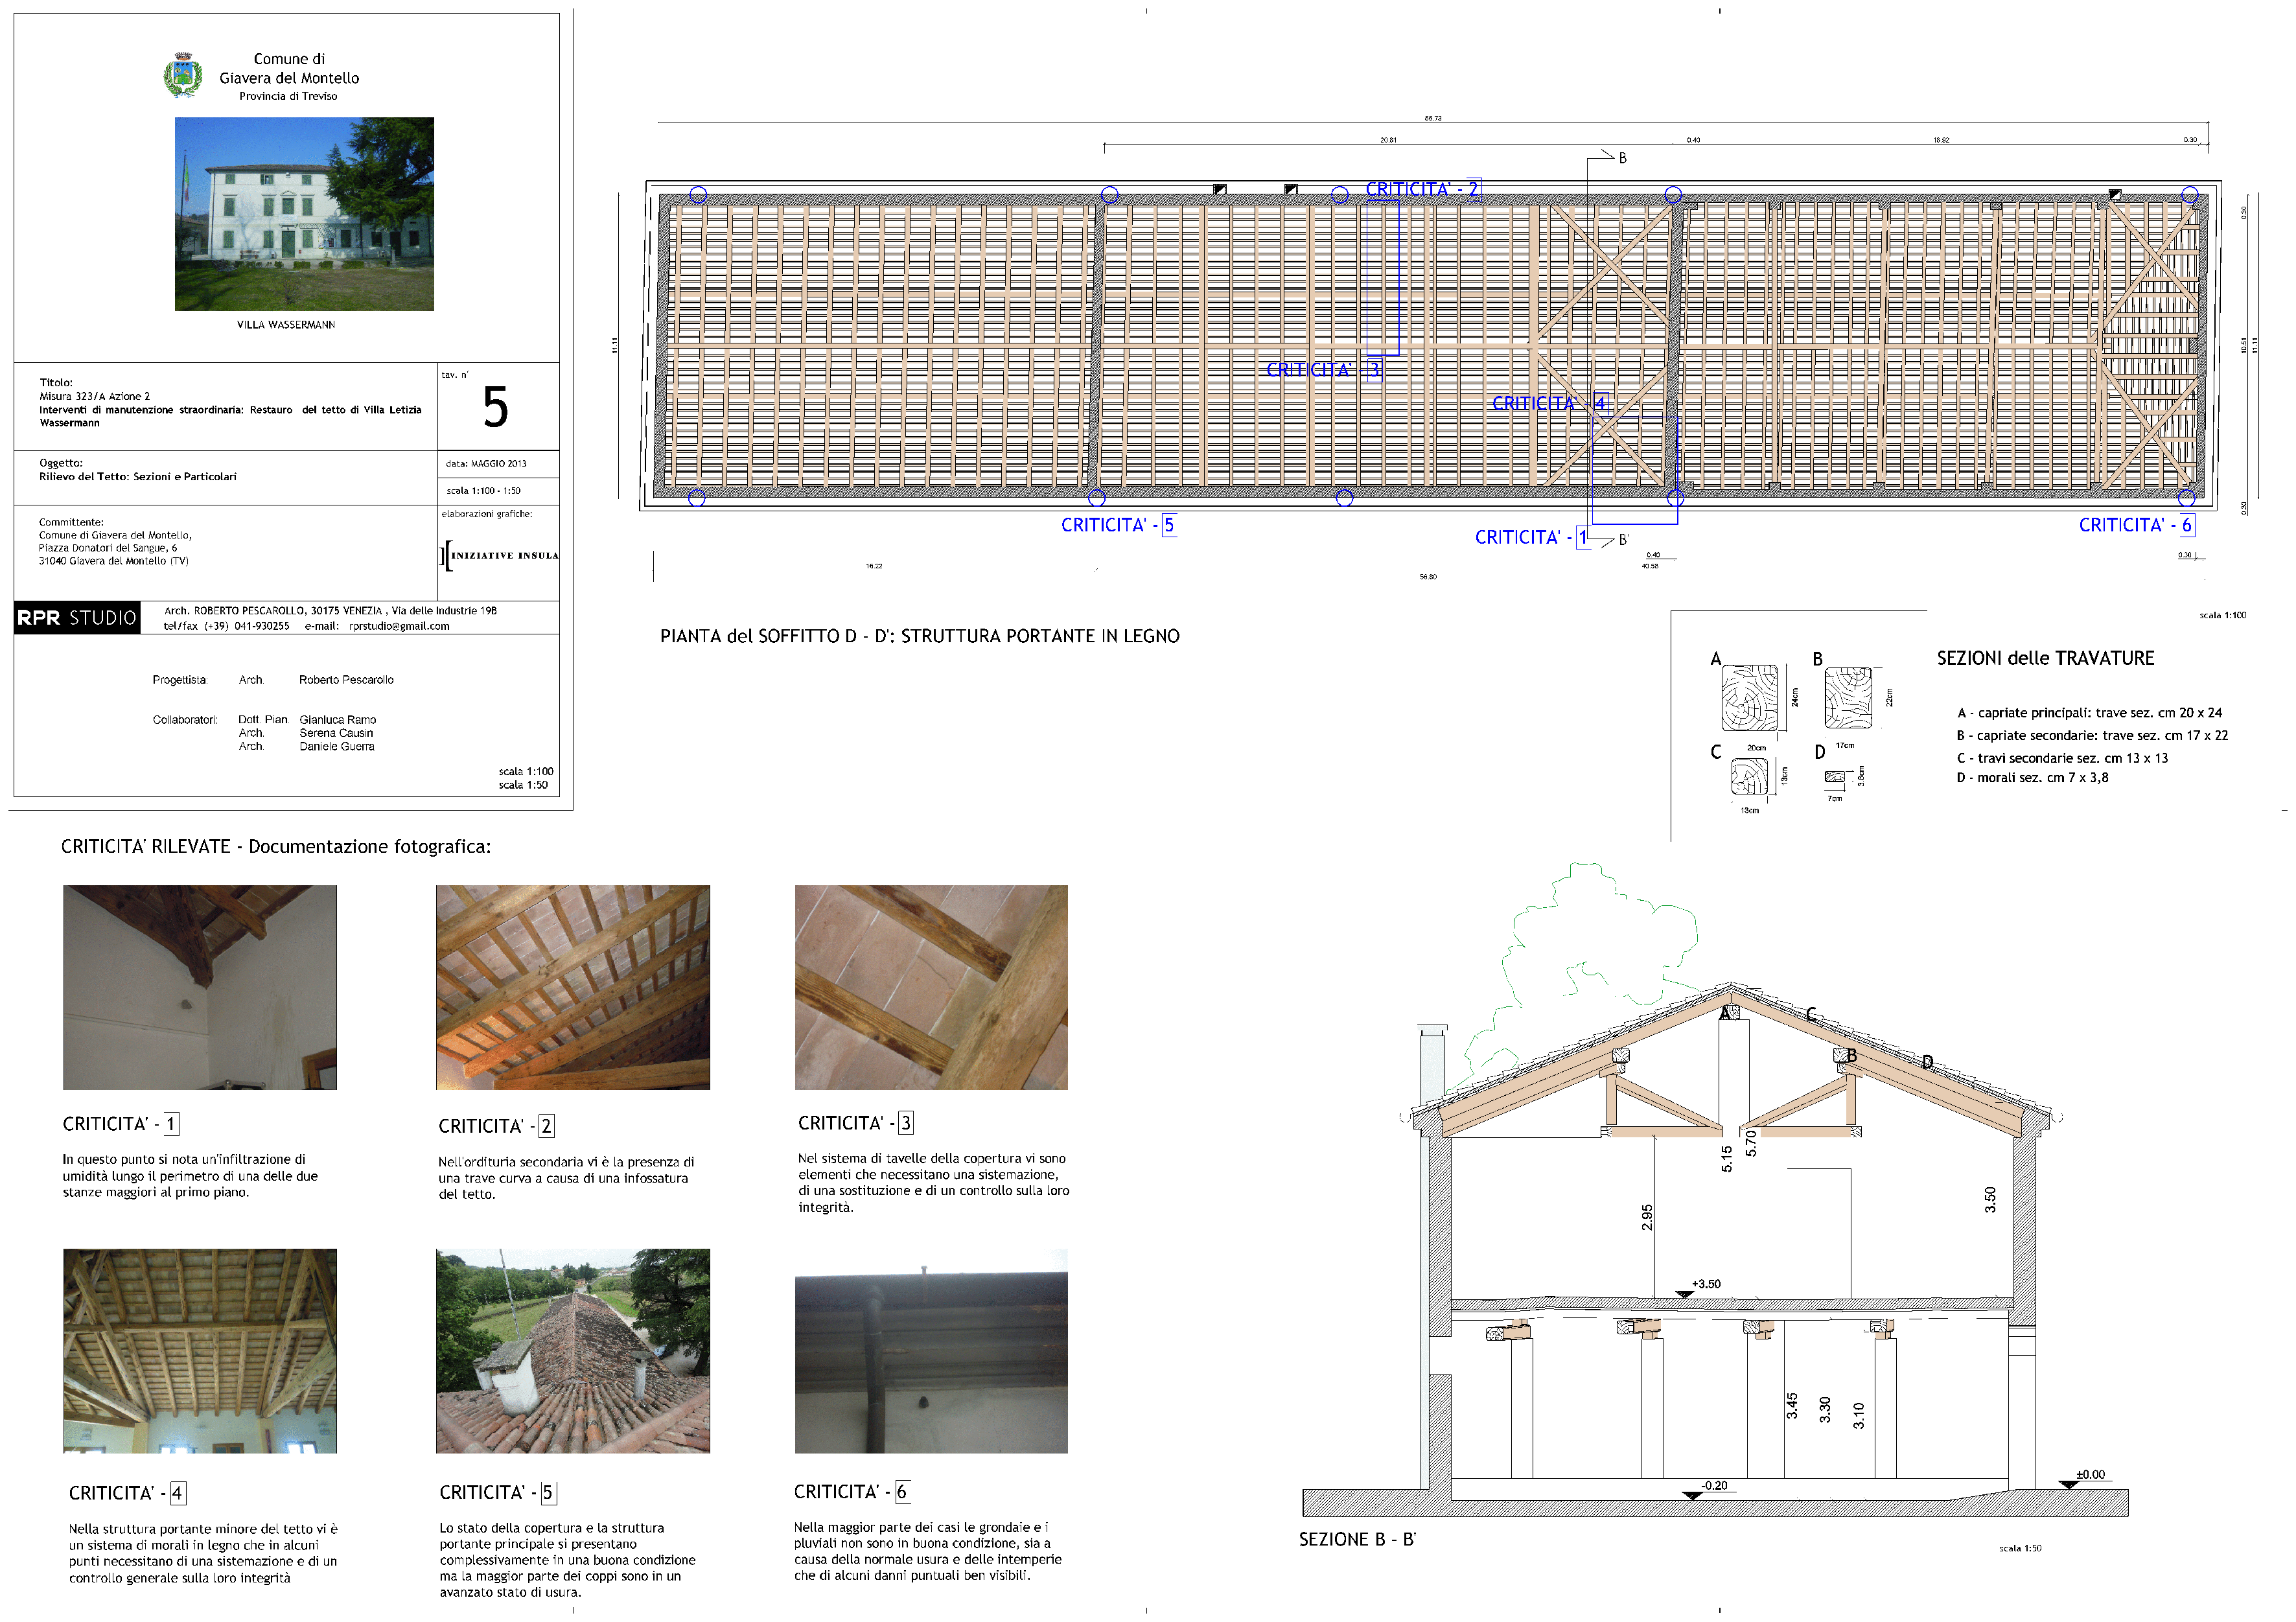
Task: Click the 20.81 plan dimension
Action: (1388, 140)
